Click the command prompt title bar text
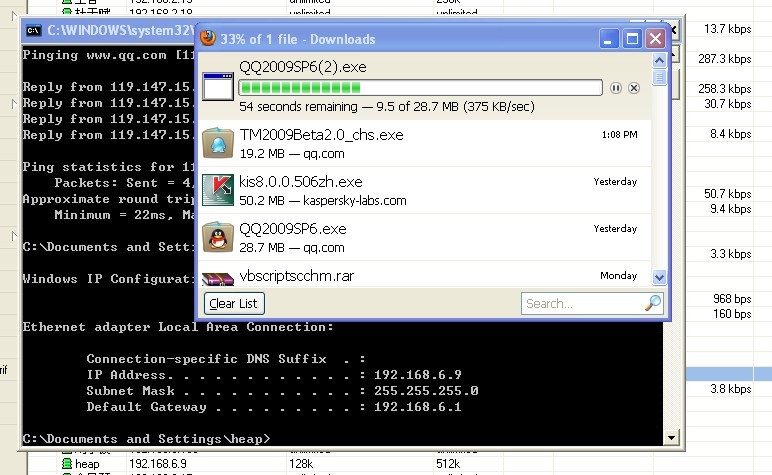This screenshot has width=772, height=475. pos(121,31)
